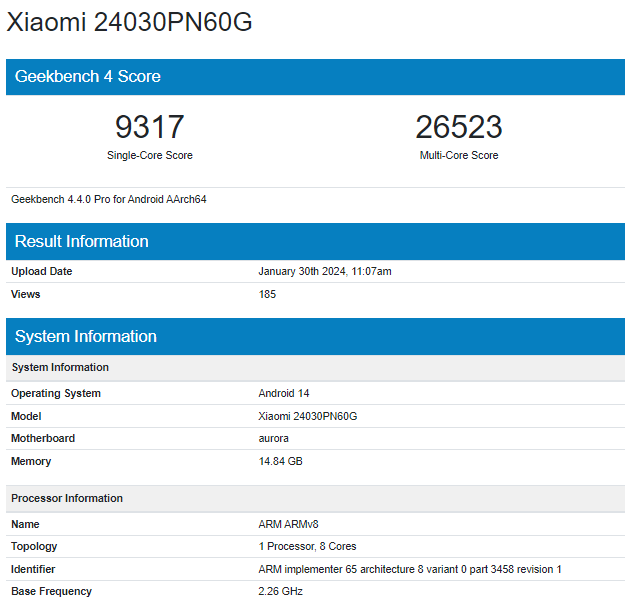Select the ARM implementer 65 identifier string
Image resolution: width=633 pixels, height=614 pixels.
point(410,570)
